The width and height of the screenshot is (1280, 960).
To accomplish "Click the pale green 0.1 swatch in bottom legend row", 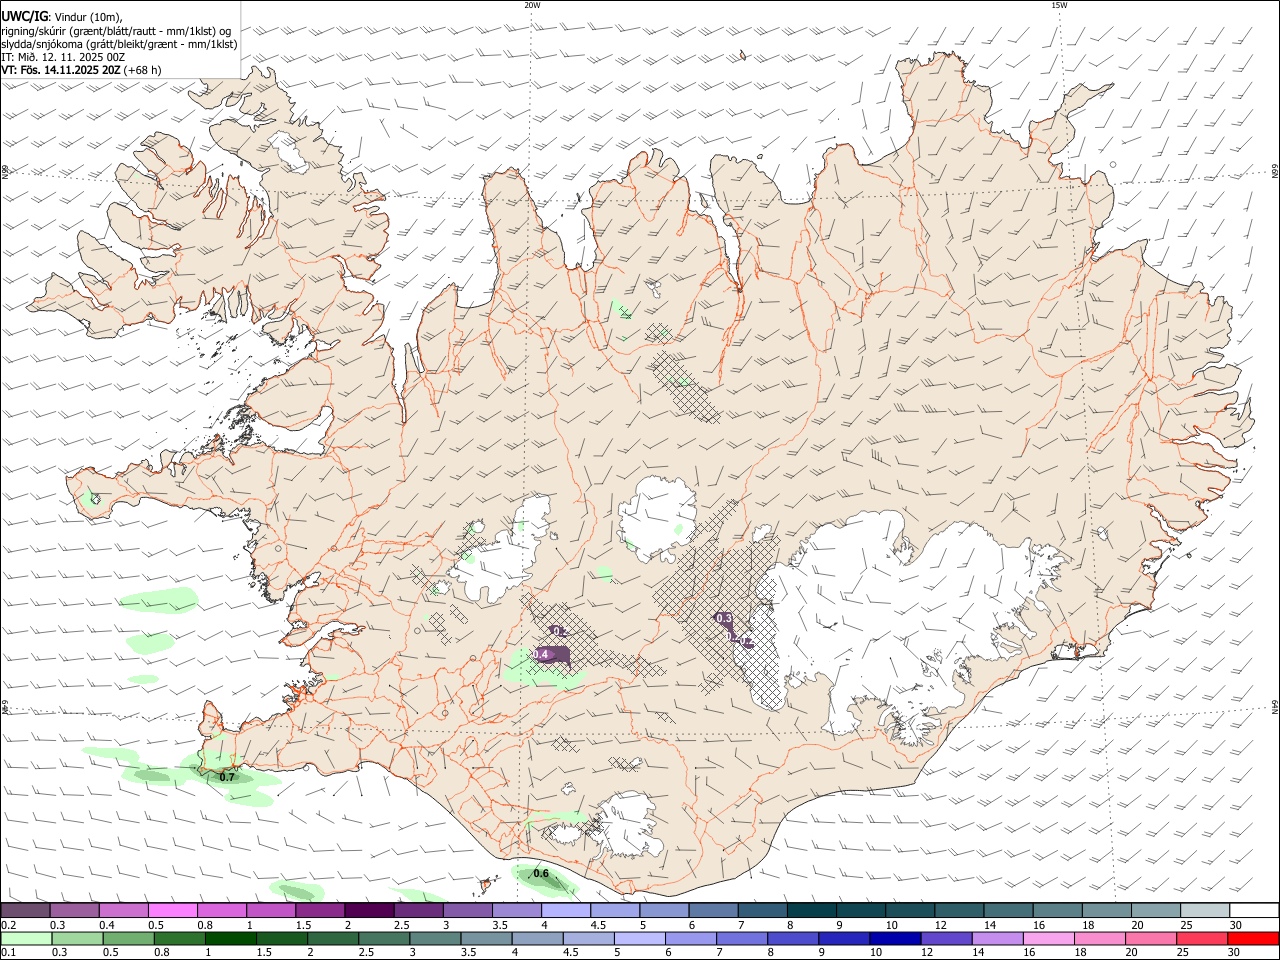I will click(26, 939).
